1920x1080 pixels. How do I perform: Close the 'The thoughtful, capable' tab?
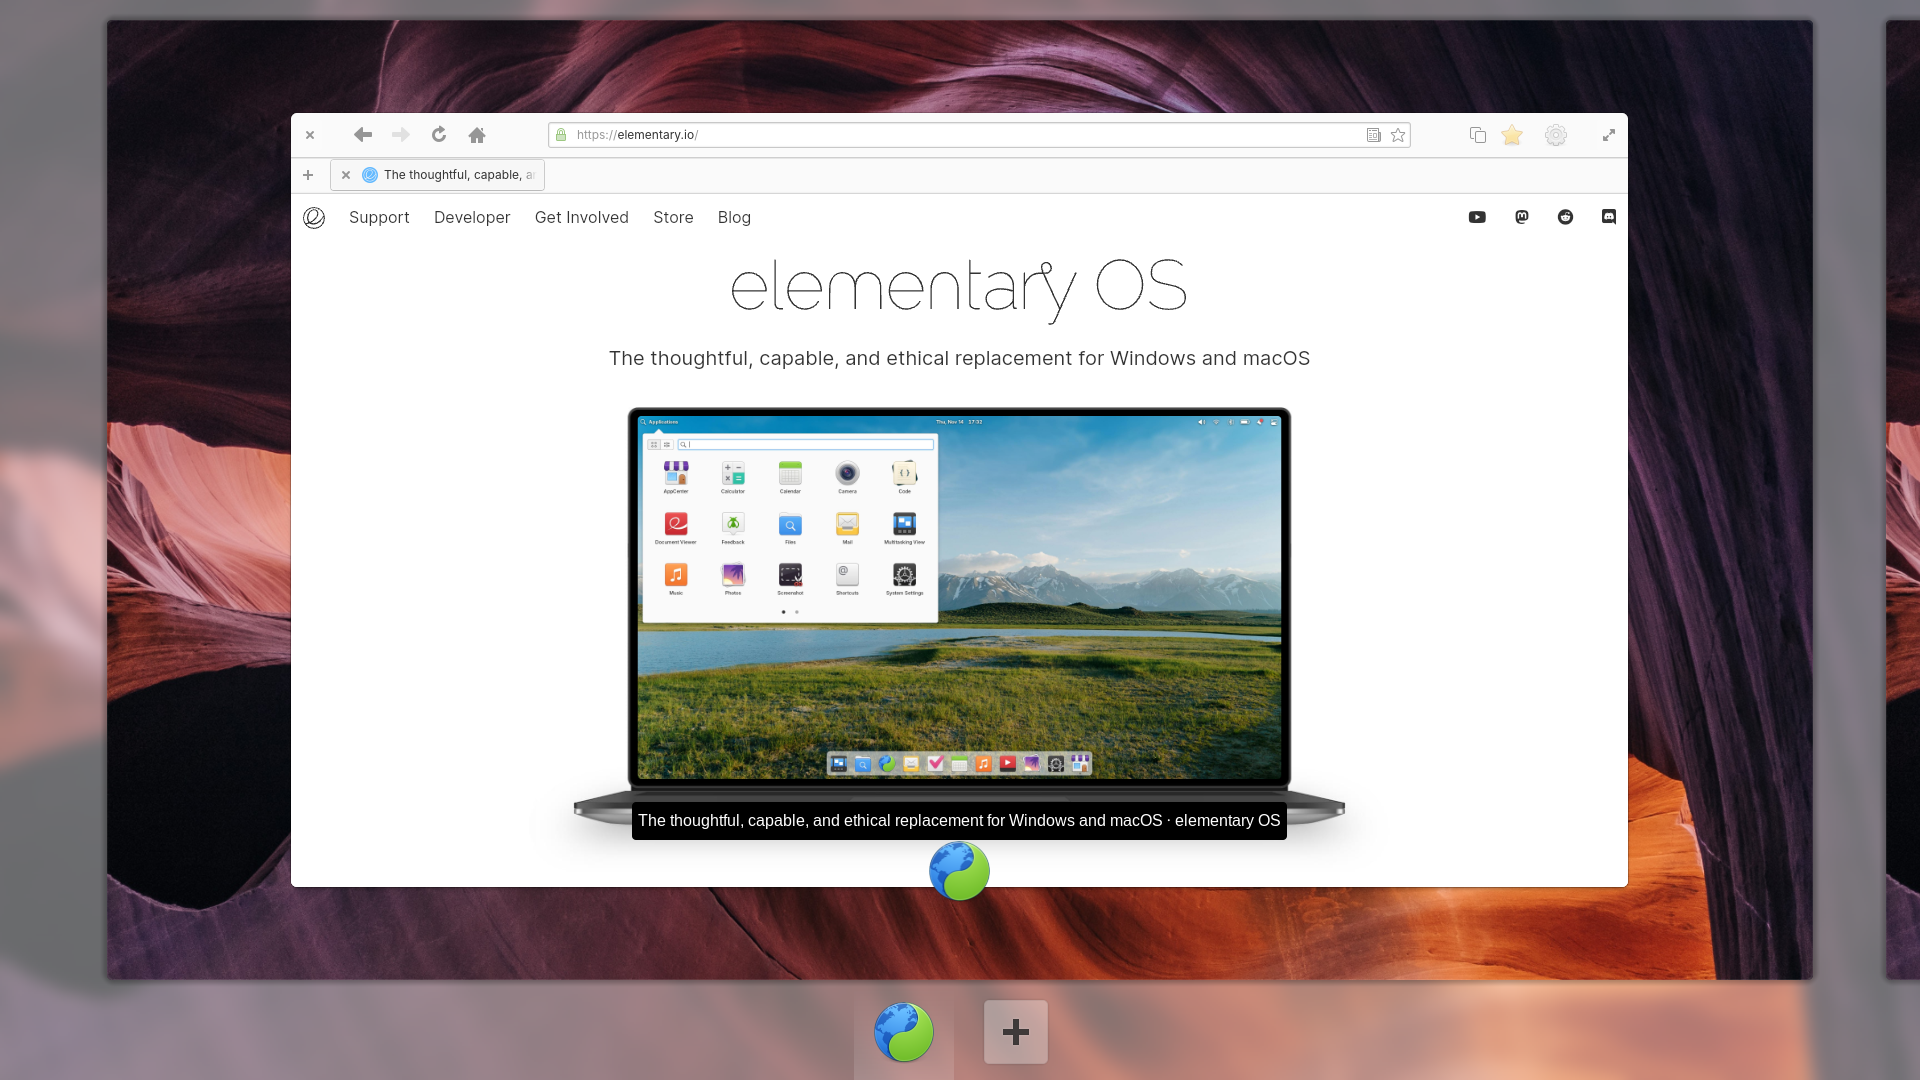click(x=346, y=175)
